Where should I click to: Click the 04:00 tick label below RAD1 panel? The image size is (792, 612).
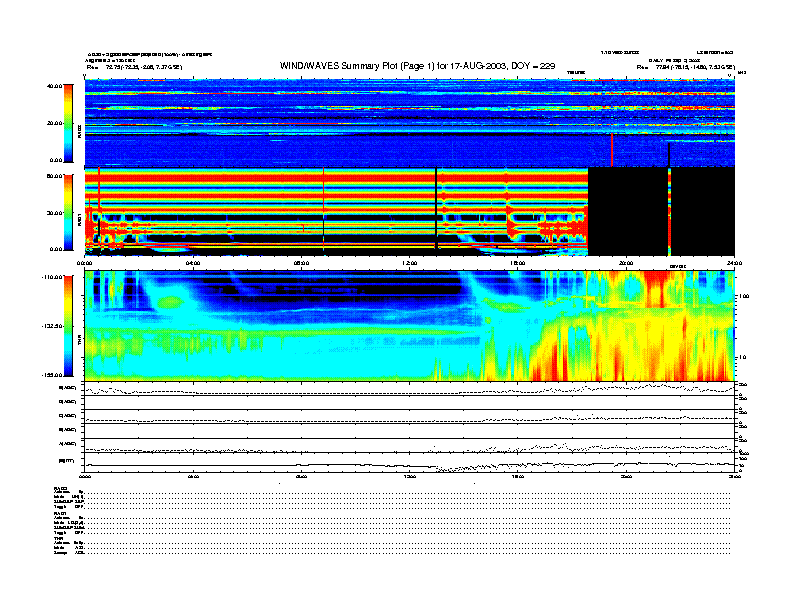pyautogui.click(x=193, y=263)
